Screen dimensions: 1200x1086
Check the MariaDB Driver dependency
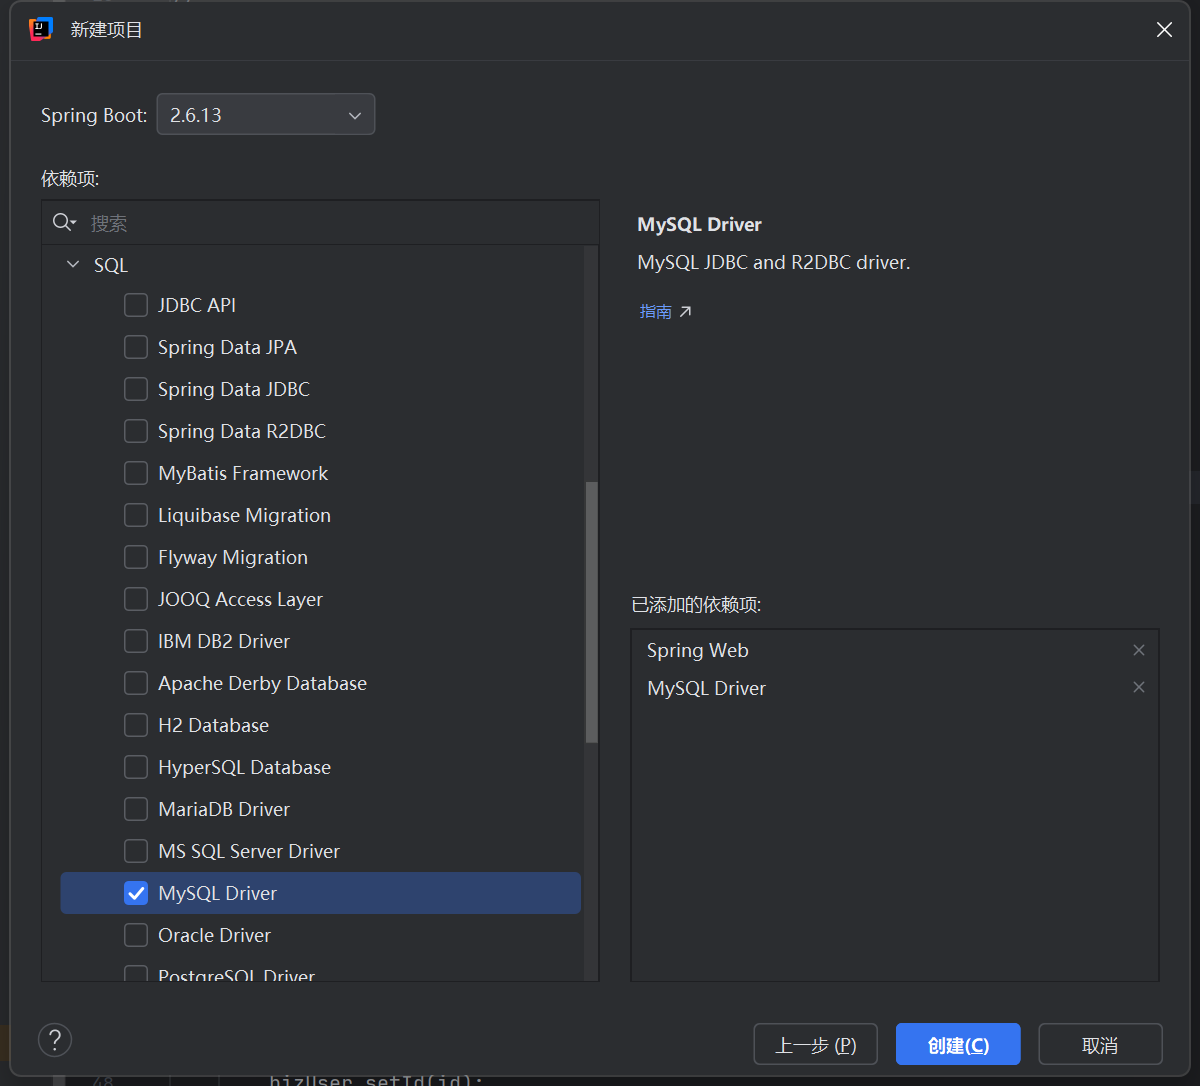point(136,809)
